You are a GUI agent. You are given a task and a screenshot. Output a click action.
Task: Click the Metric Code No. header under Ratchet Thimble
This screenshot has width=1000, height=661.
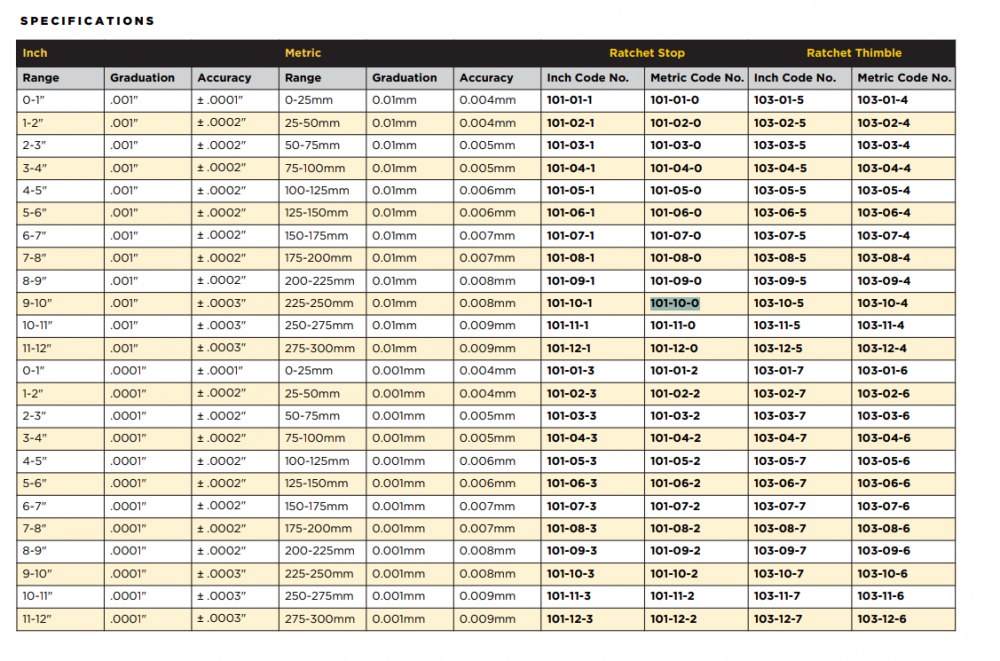(x=904, y=78)
